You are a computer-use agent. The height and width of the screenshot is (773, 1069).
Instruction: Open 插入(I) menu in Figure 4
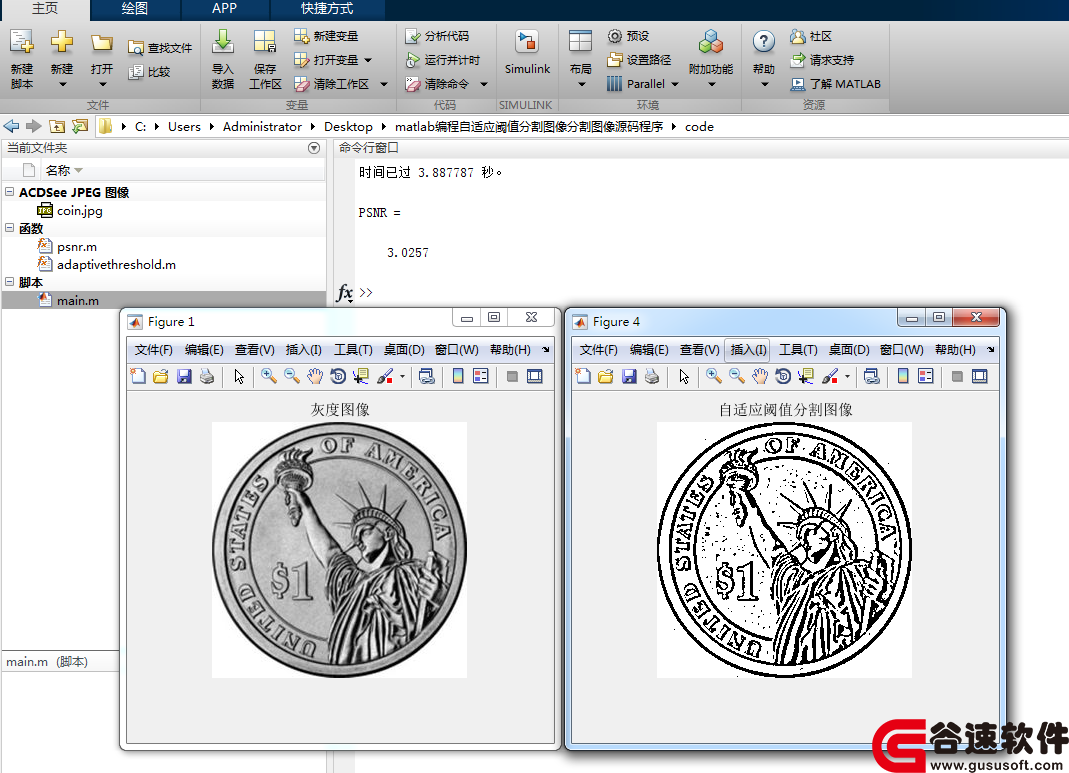(x=748, y=350)
